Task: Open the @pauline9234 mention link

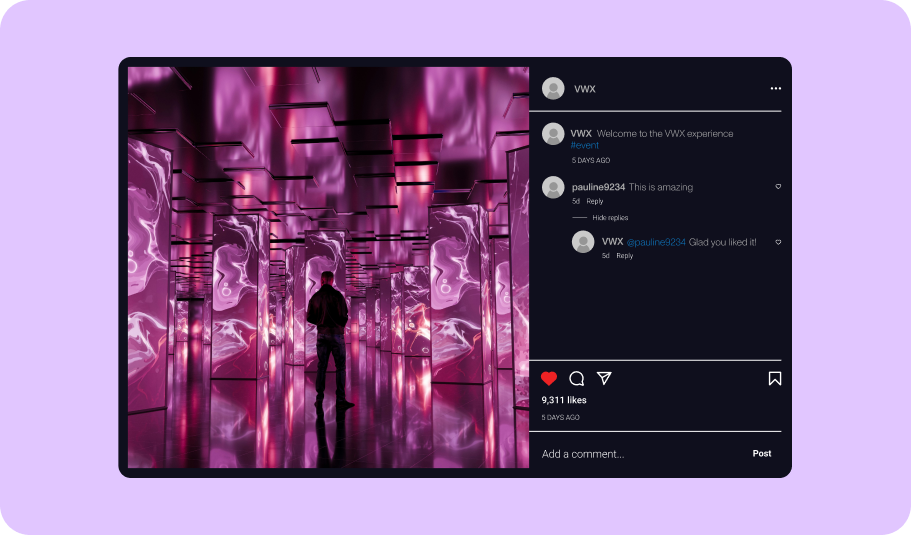Action: (x=656, y=242)
